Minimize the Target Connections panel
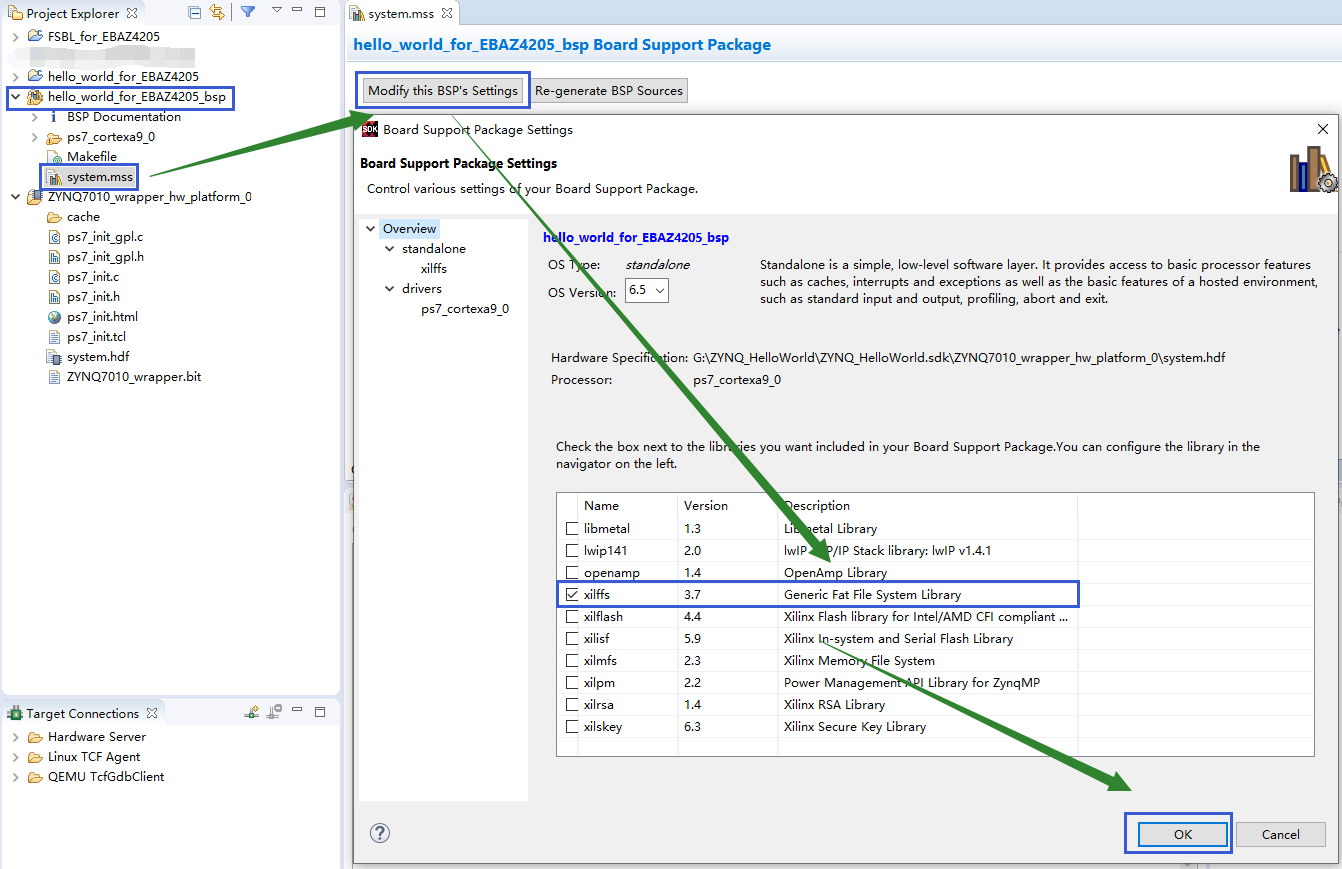Screen dimensions: 1342x869 [298, 712]
